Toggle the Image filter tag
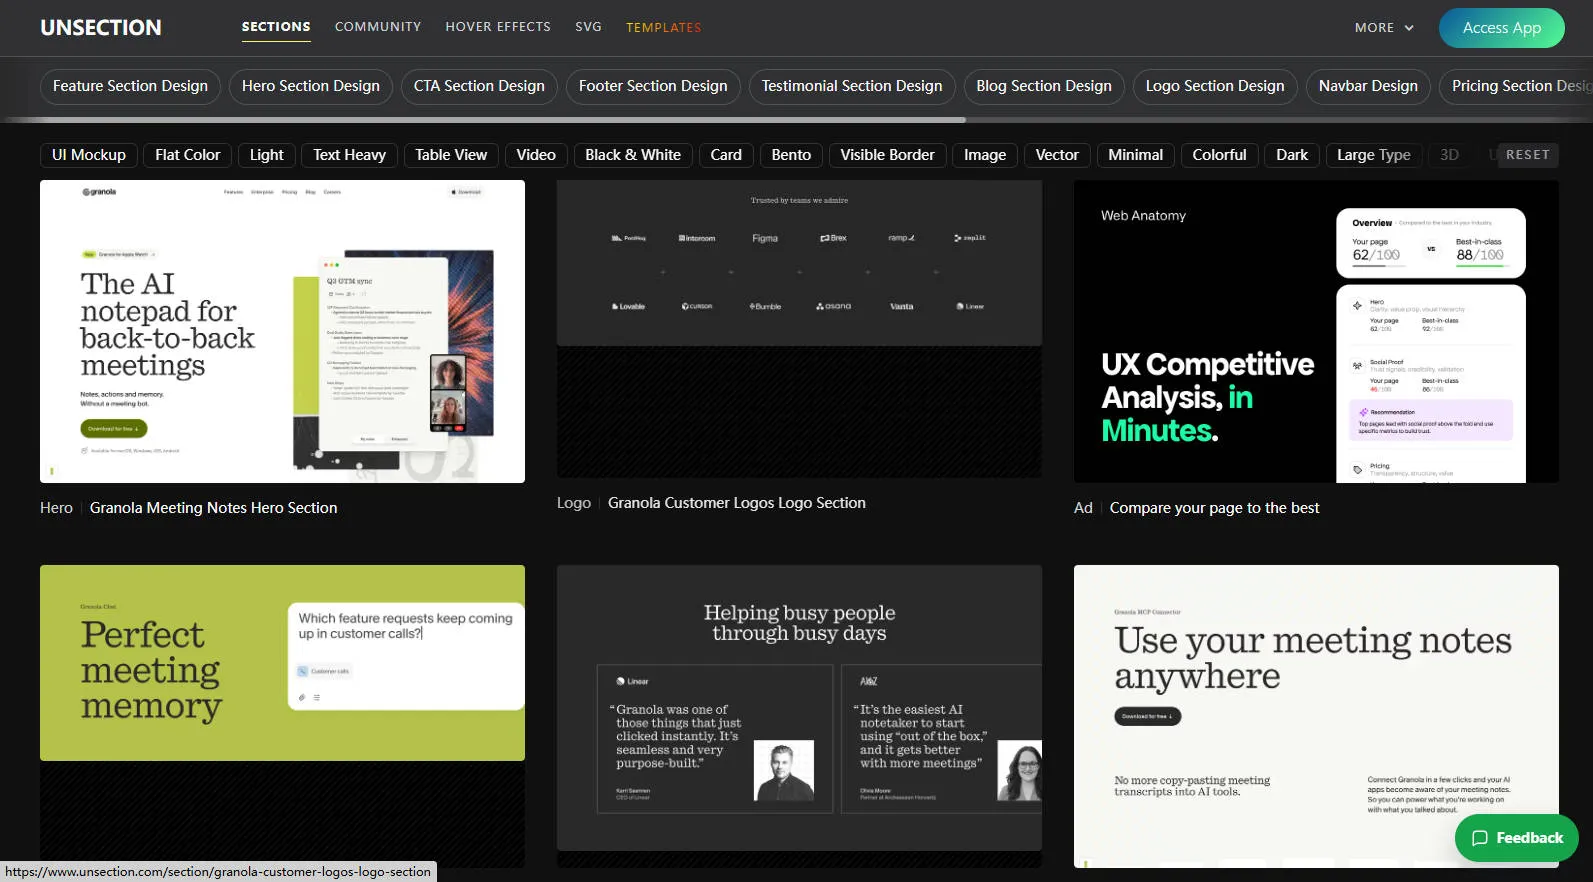The width and height of the screenshot is (1593, 882). 985,155
